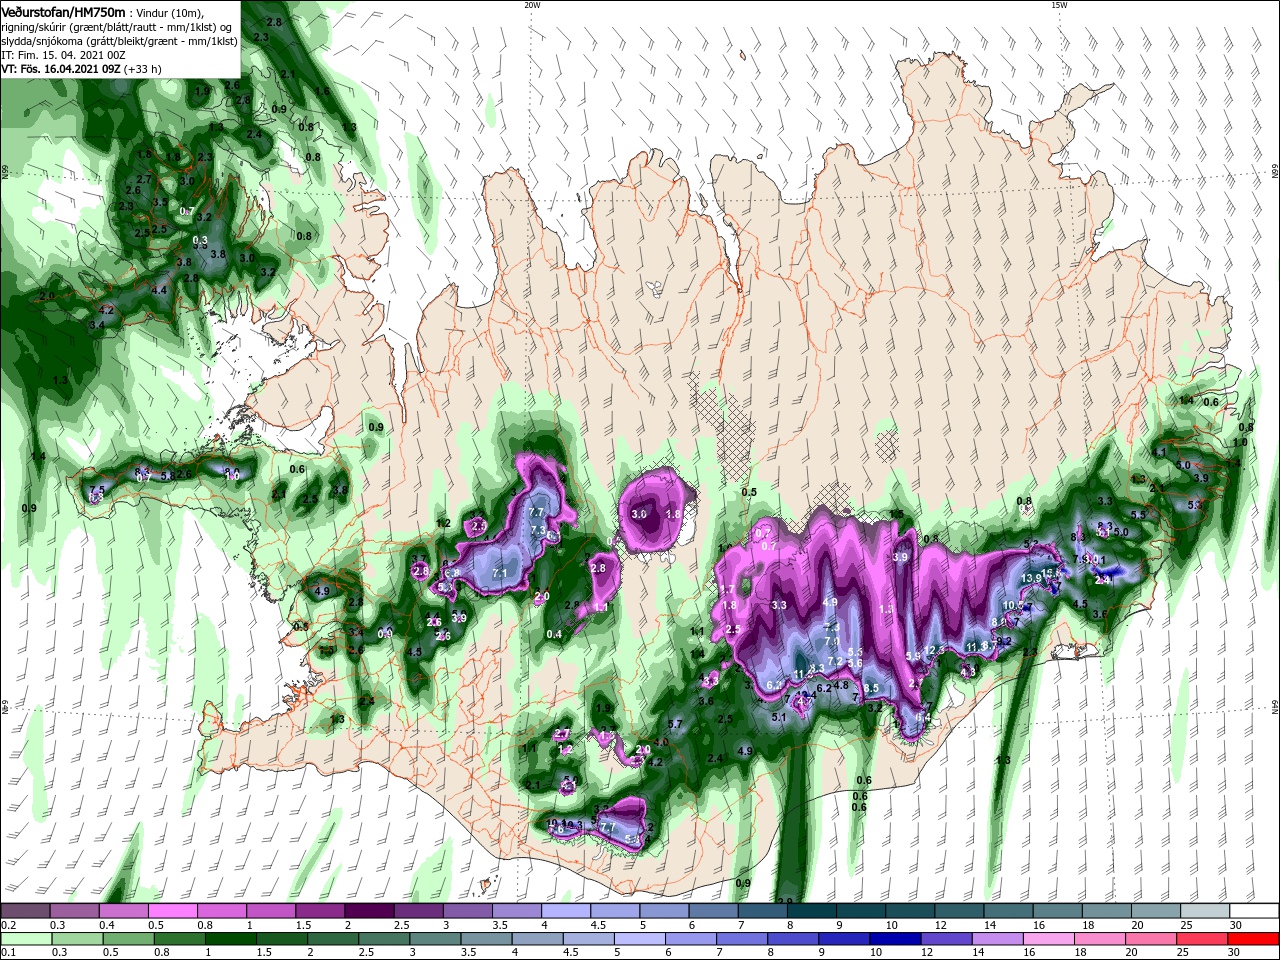Click the bright pink swatch at 0.5 in top legend
The width and height of the screenshot is (1280, 960).
point(172,910)
